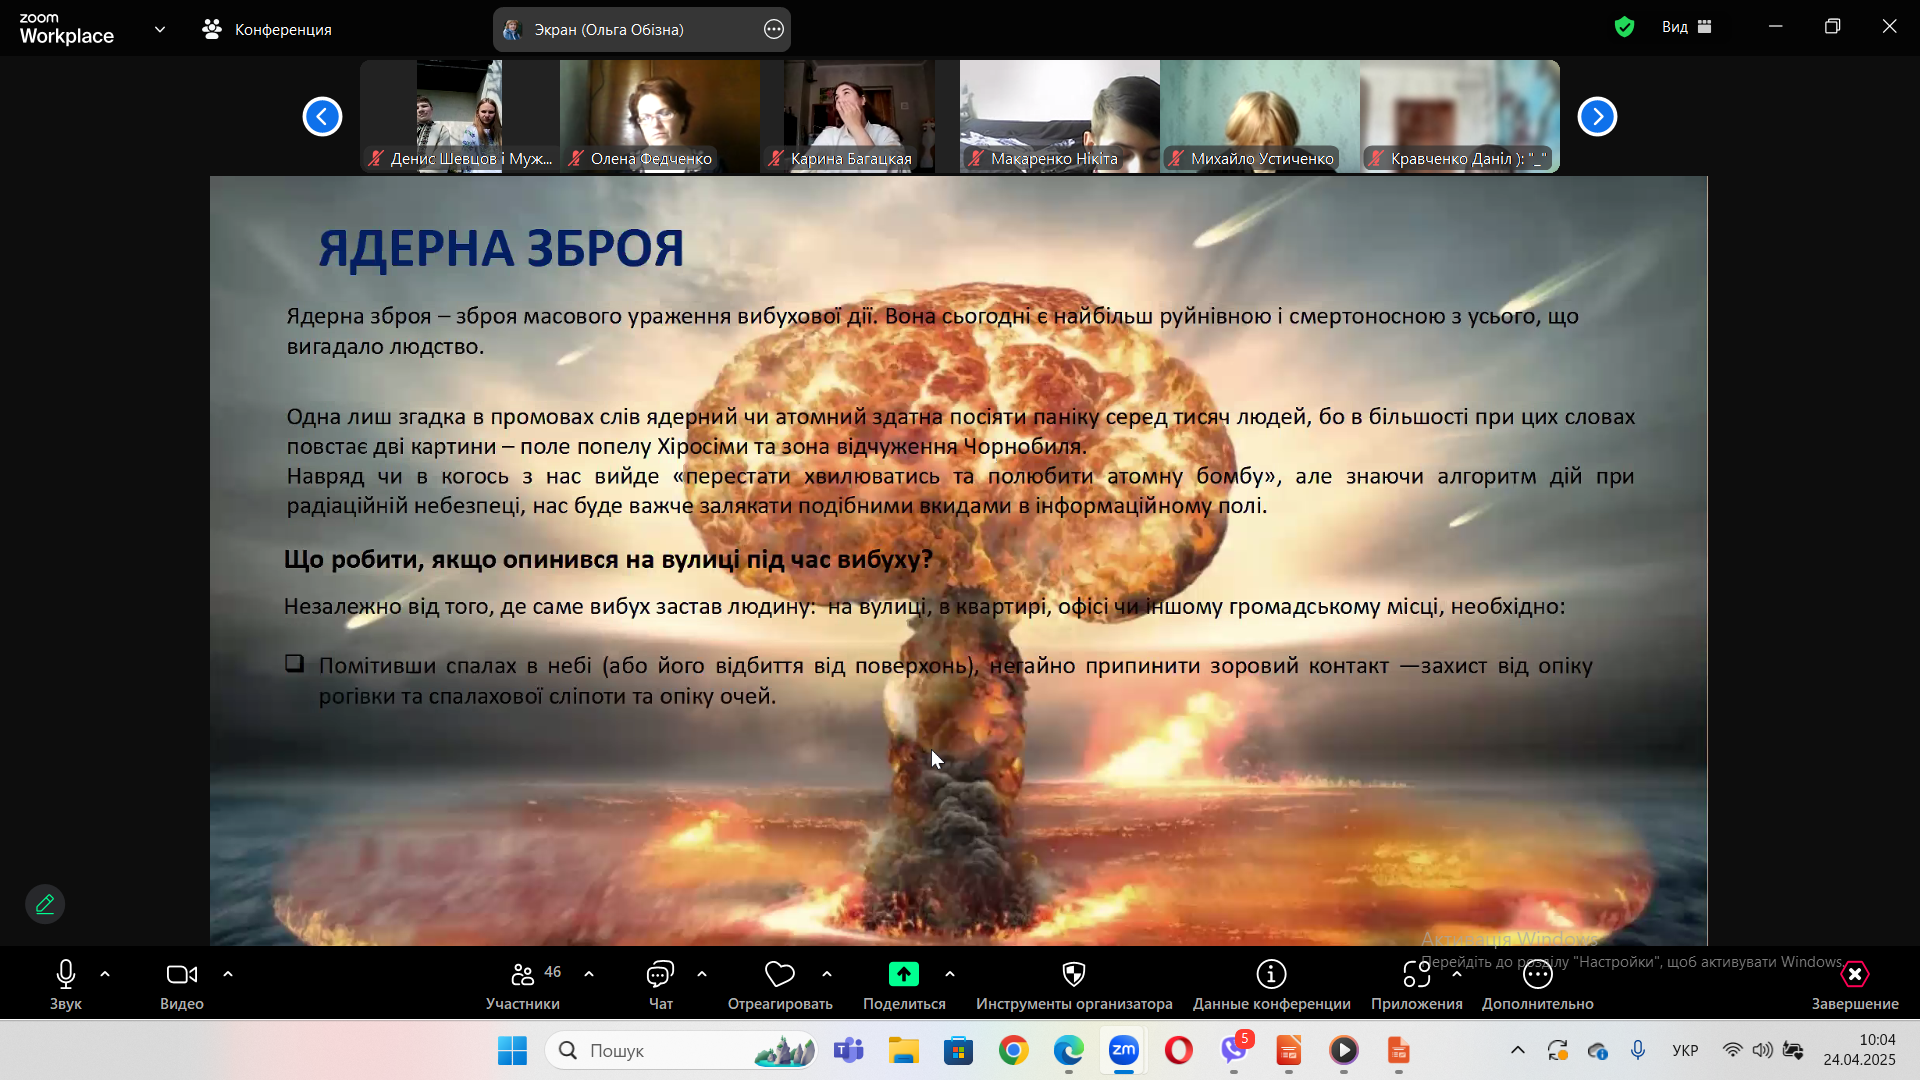Click the tray microphone icon
This screenshot has height=1080, width=1920.
tap(1638, 1051)
